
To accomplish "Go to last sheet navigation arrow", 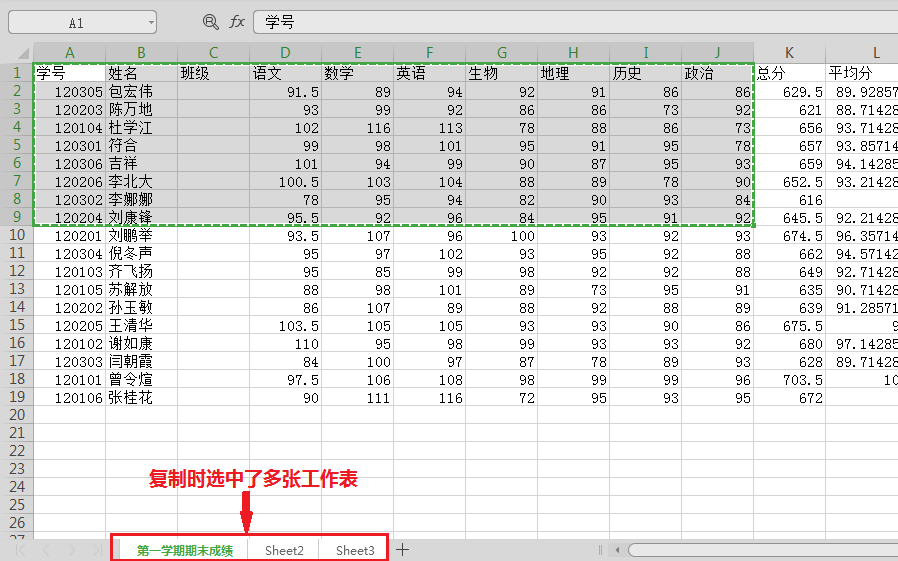I will [97, 551].
